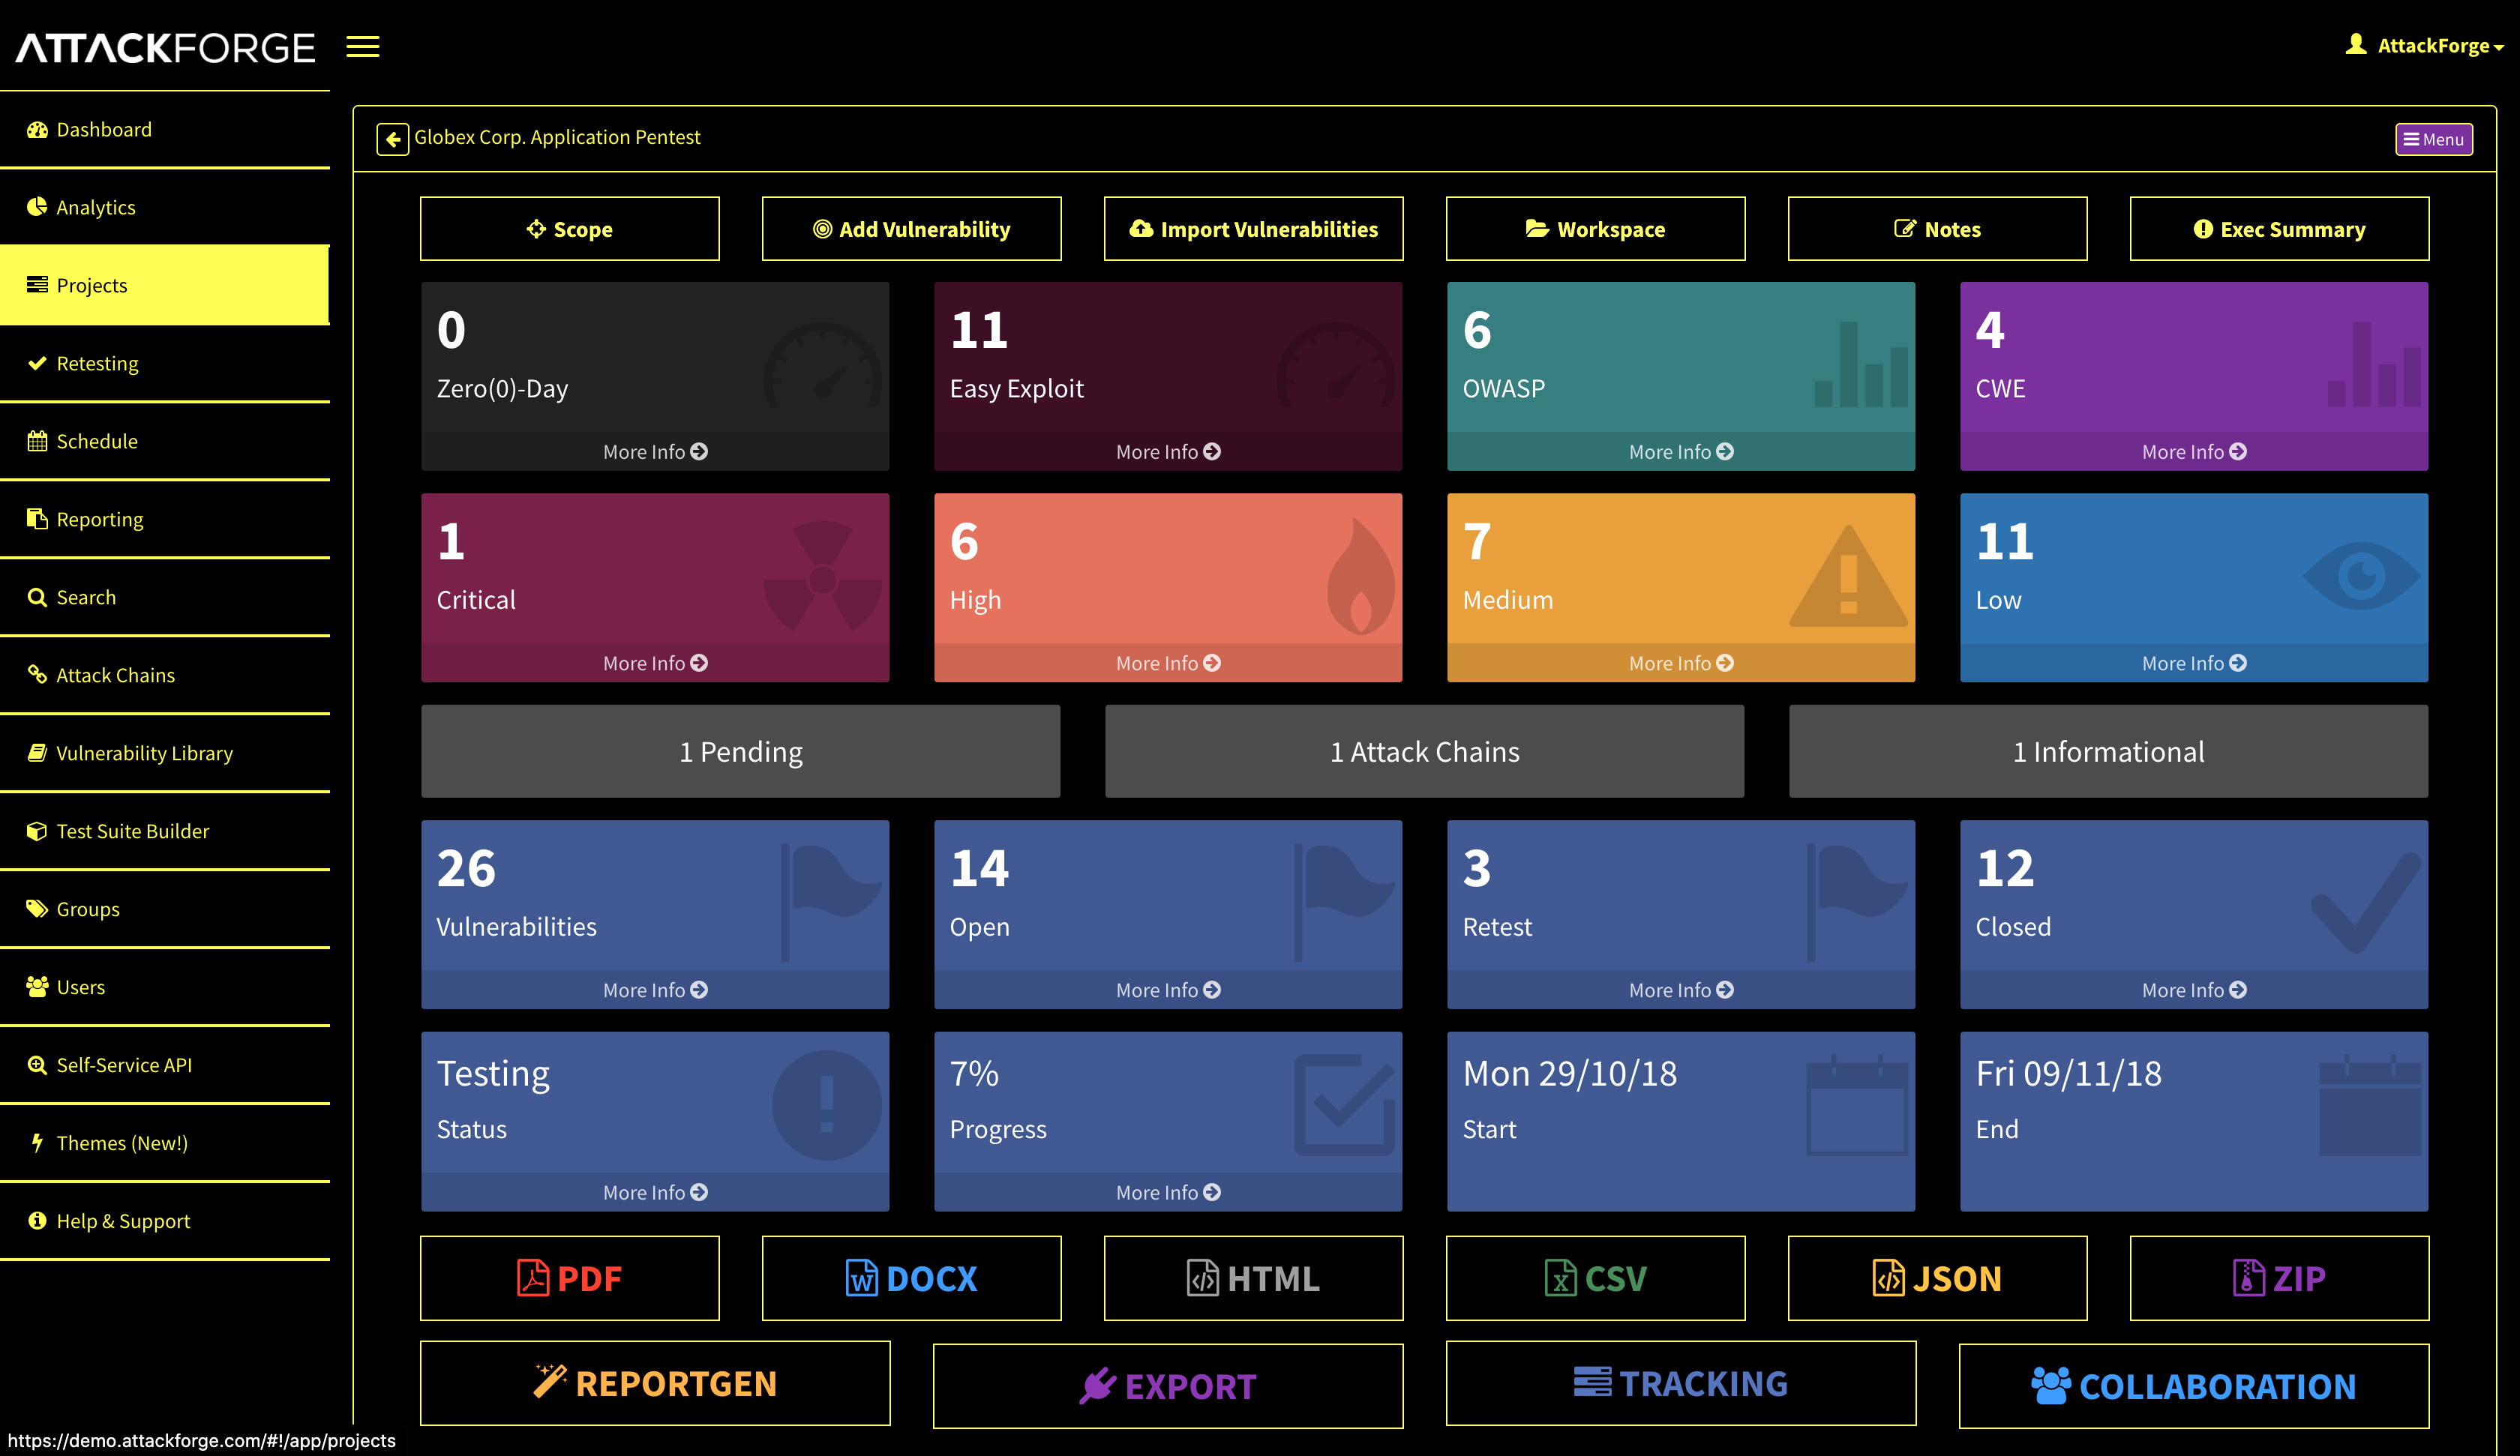
Task: Click the Groups tags icon
Action: click(x=37, y=909)
